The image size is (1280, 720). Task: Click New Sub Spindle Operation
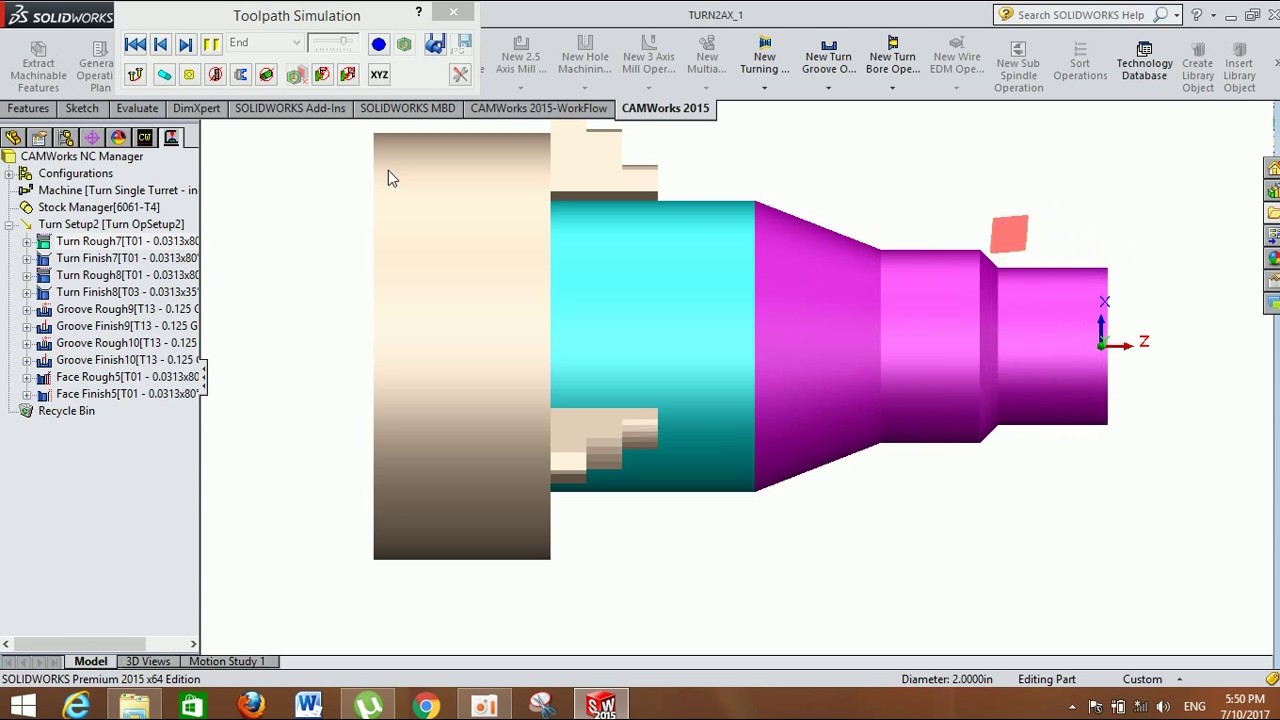(x=1018, y=67)
